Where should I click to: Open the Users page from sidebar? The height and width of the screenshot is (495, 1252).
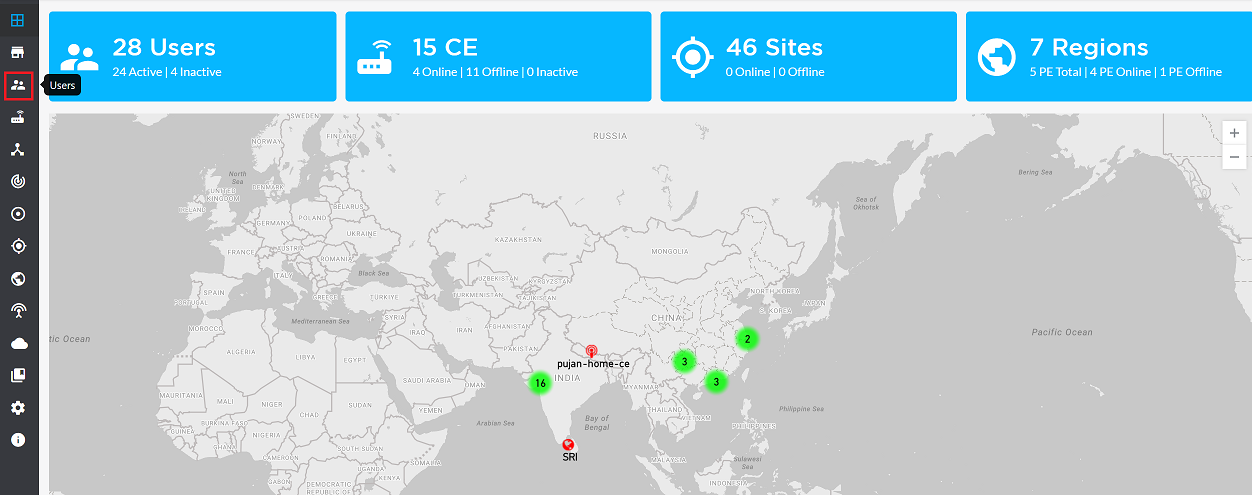[x=18, y=85]
